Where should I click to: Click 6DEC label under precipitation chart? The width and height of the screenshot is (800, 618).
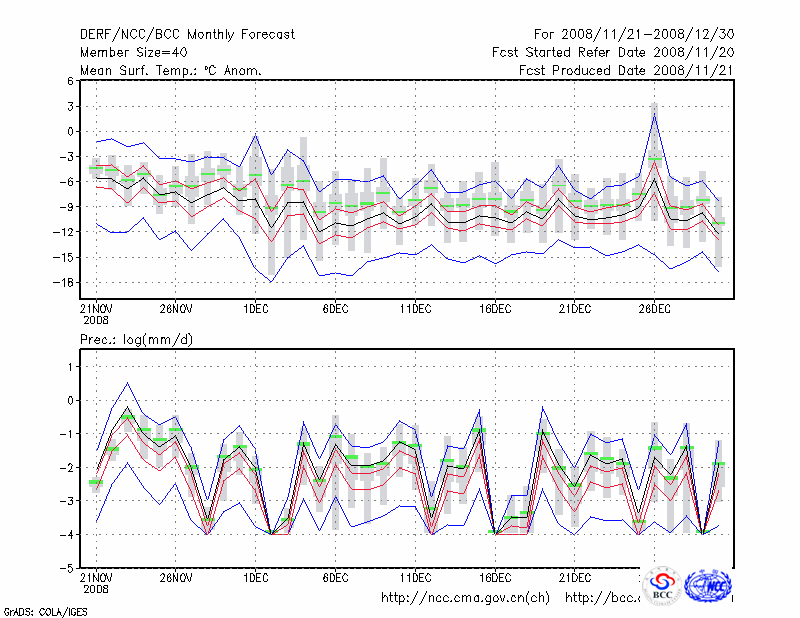click(x=335, y=577)
